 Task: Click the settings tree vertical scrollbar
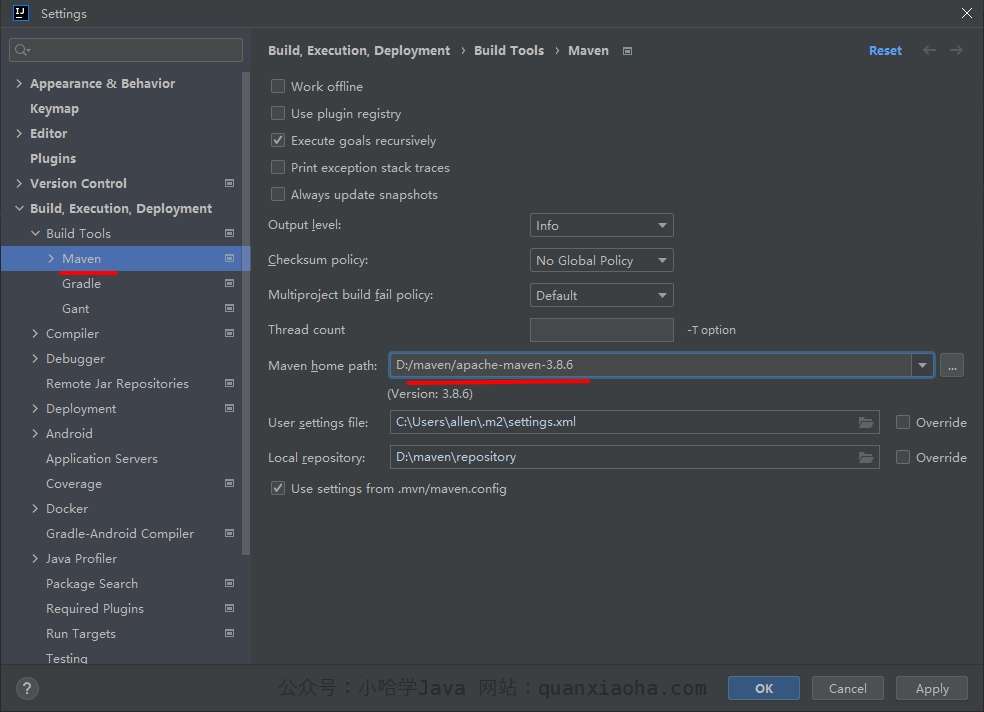(246, 314)
